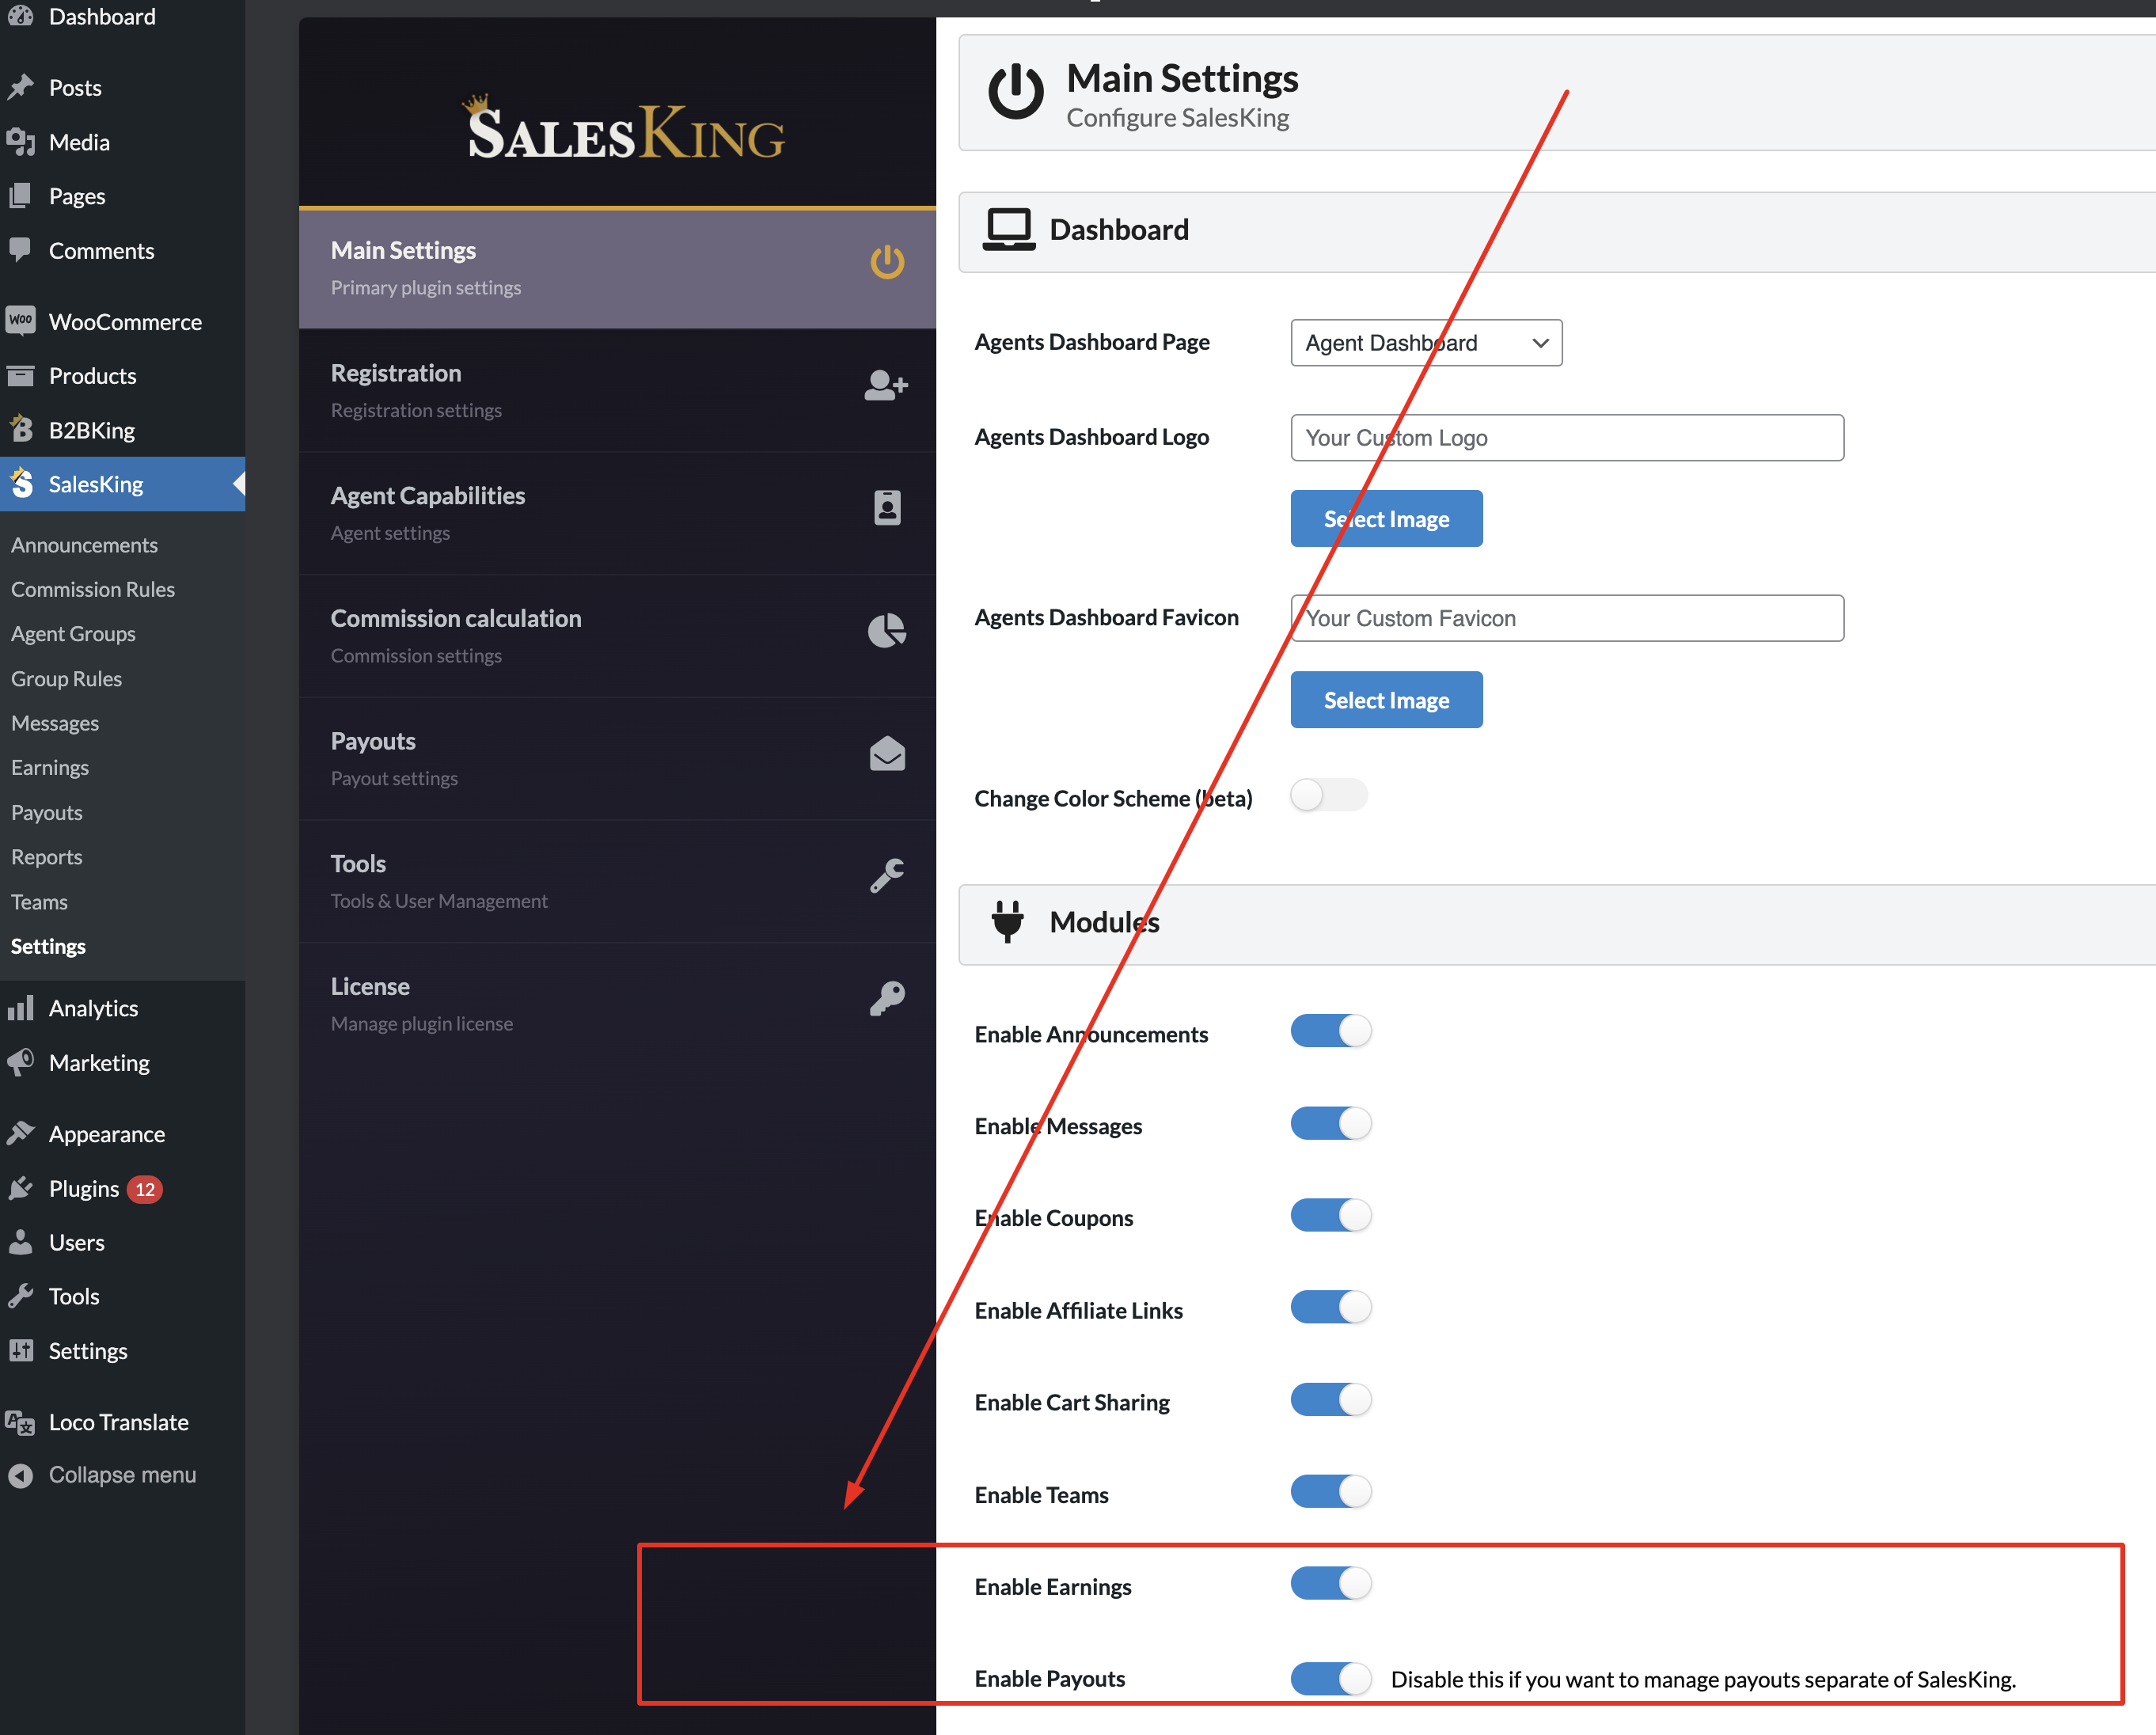The height and width of the screenshot is (1735, 2156).
Task: Click Select Image under Dashboard Logo
Action: (1386, 519)
